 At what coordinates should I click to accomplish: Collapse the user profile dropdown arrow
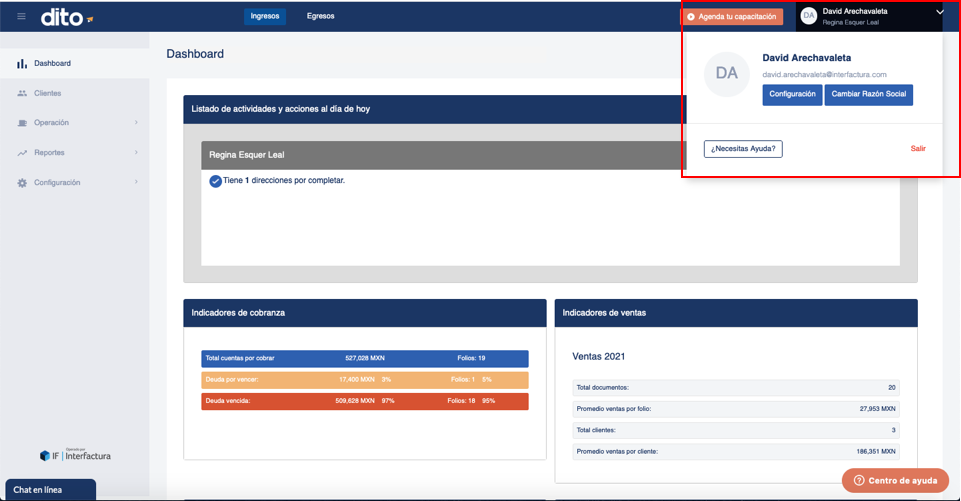(x=940, y=12)
